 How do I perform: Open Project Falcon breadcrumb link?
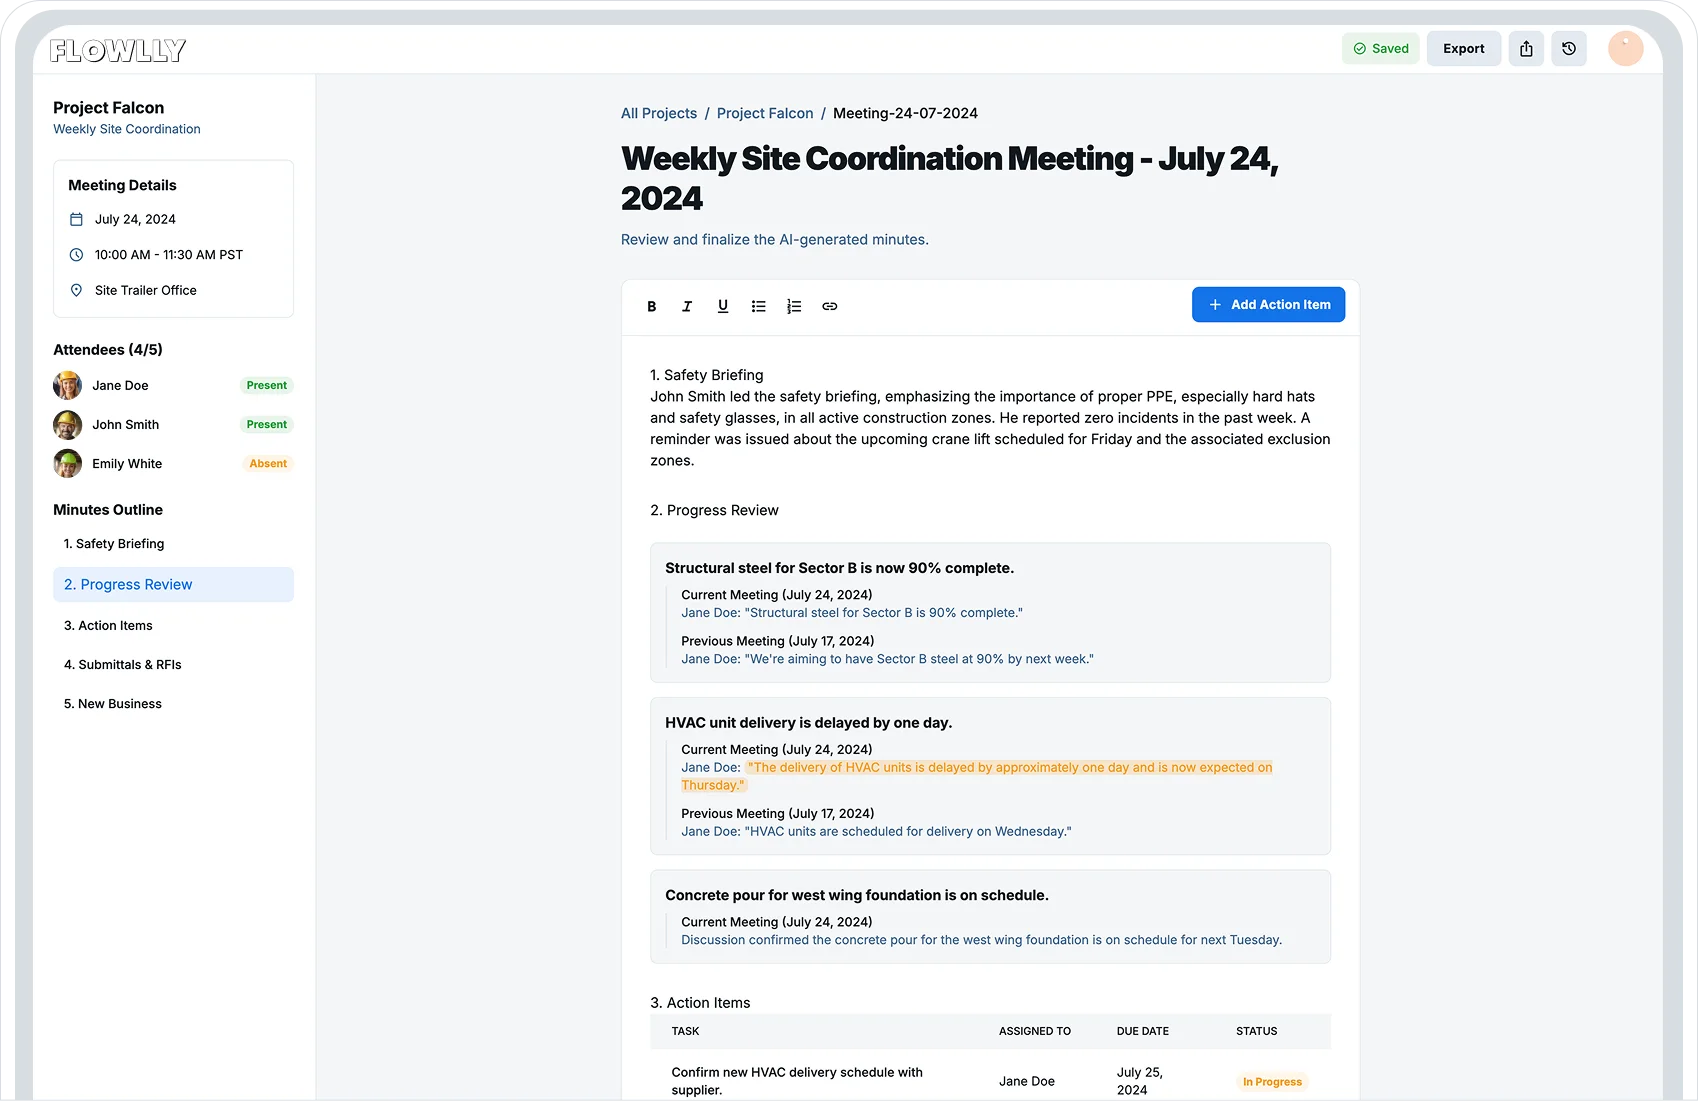(x=765, y=113)
